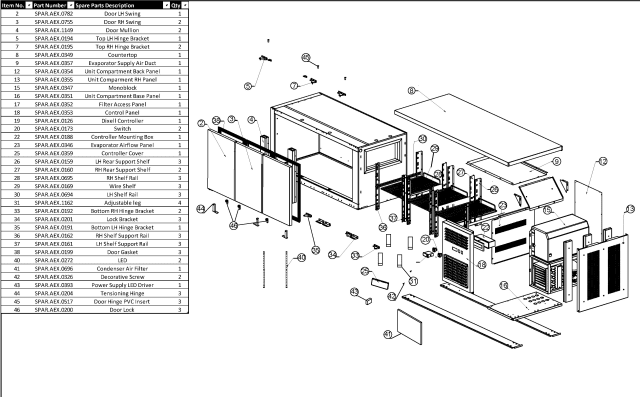This screenshot has width=640, height=397.
Task: Click the 'Lock Bracket' cell
Action: pyautogui.click(x=122, y=219)
